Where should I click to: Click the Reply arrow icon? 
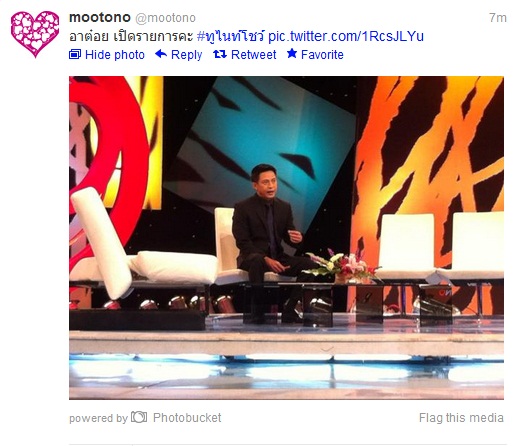[x=161, y=54]
